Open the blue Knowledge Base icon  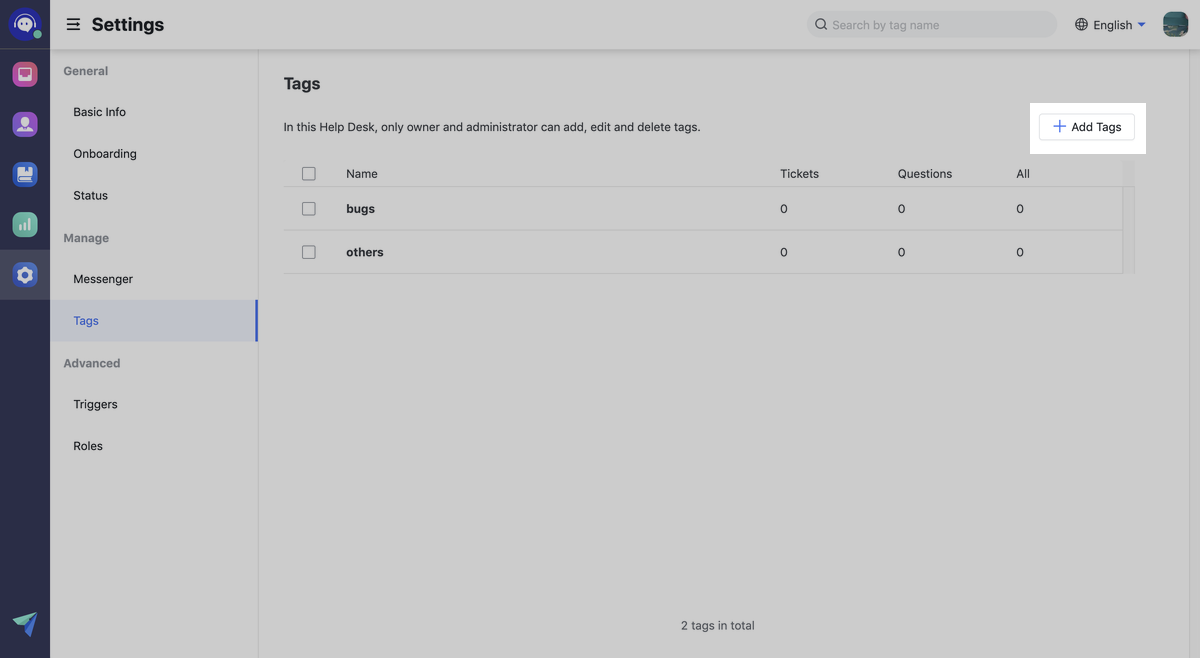pos(24,173)
